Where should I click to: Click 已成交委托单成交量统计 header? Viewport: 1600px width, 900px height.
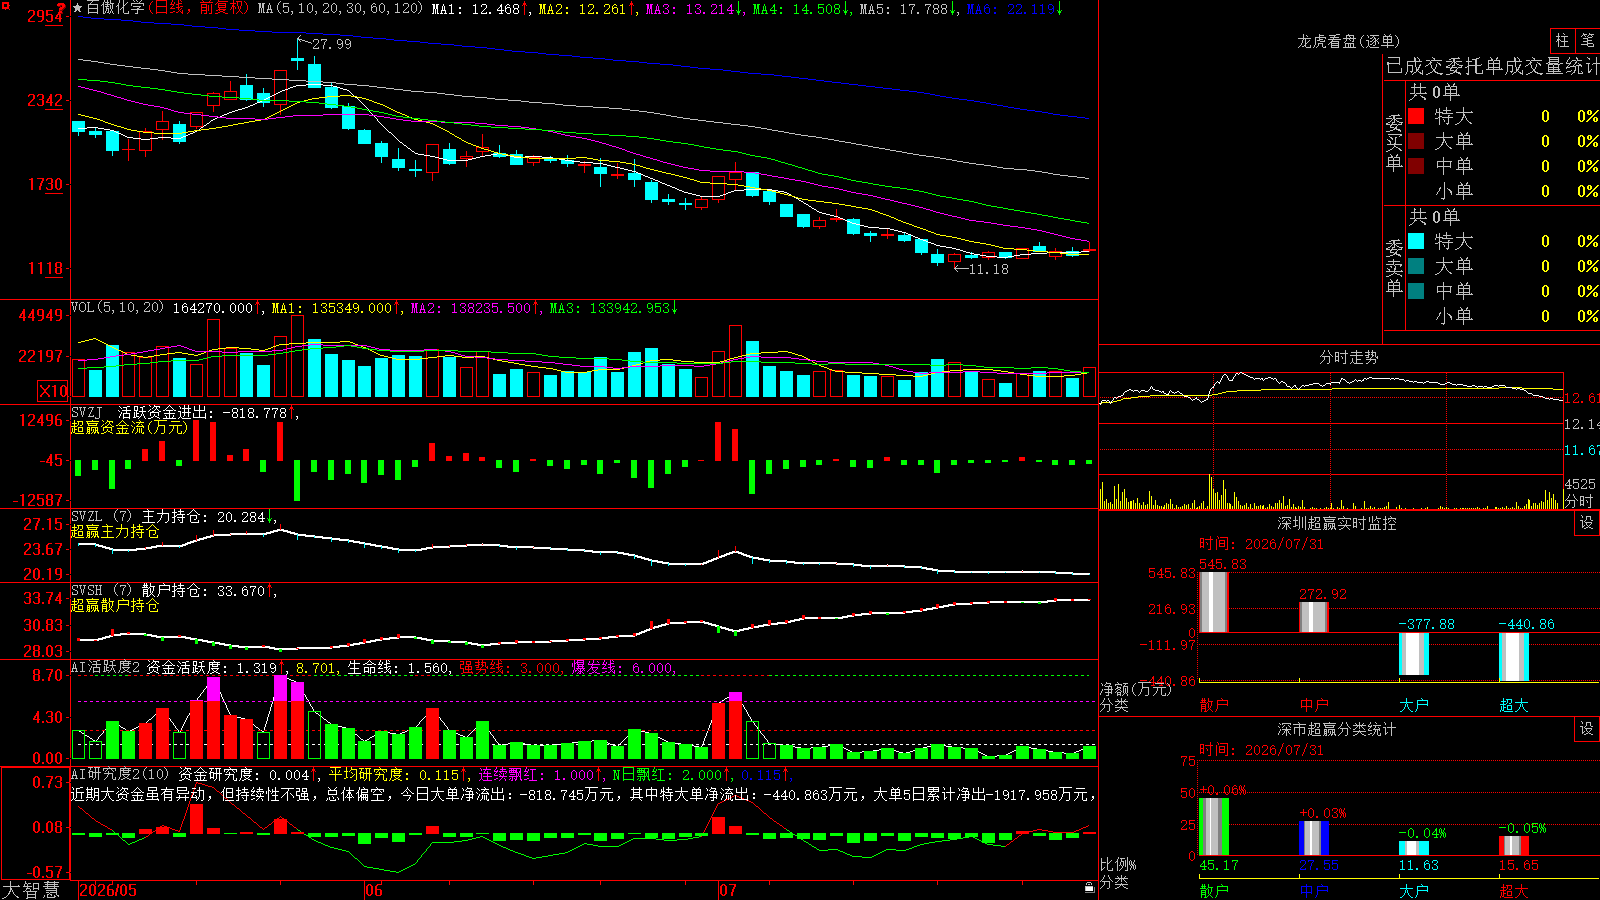[x=1492, y=66]
